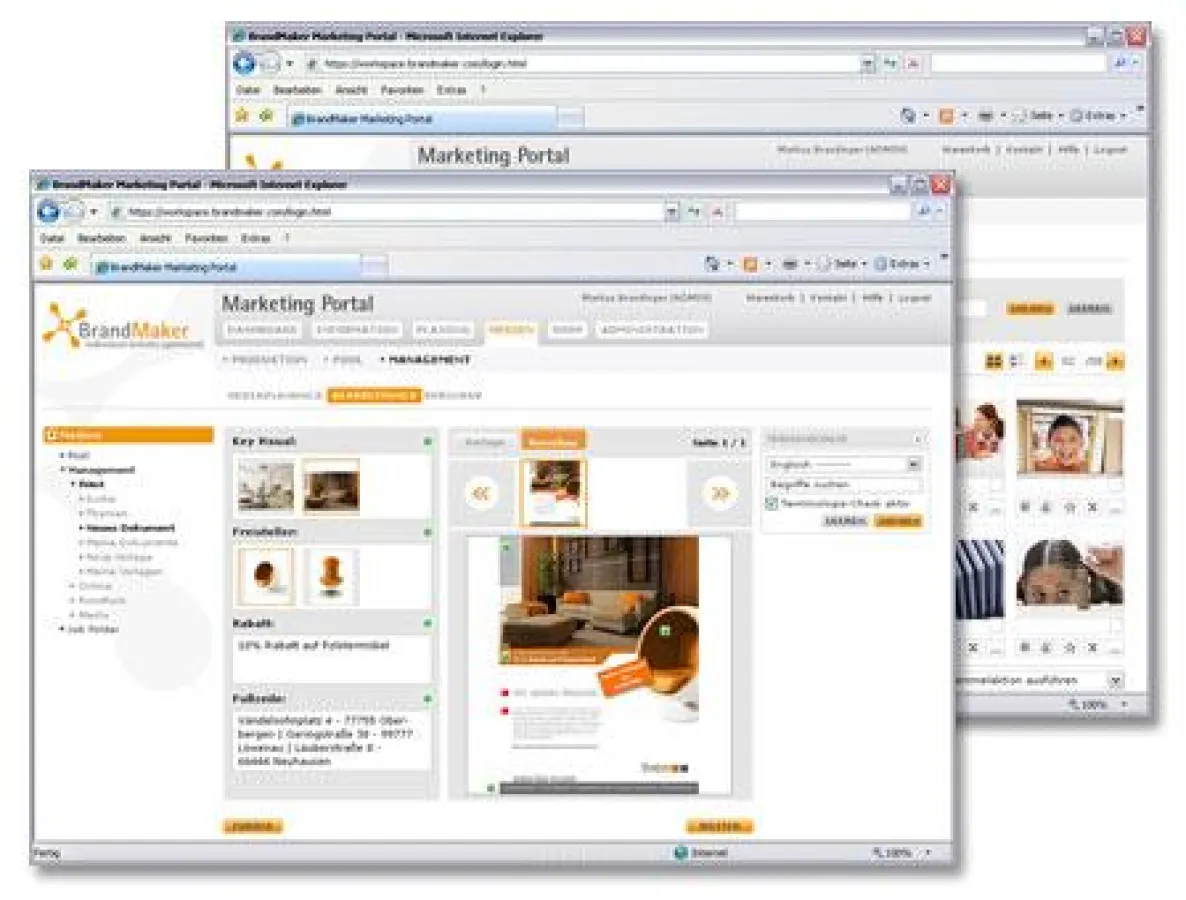Toggle the Terminologie-Check aktiv checkbox
Screen dimensions: 1186x900
(x=772, y=503)
